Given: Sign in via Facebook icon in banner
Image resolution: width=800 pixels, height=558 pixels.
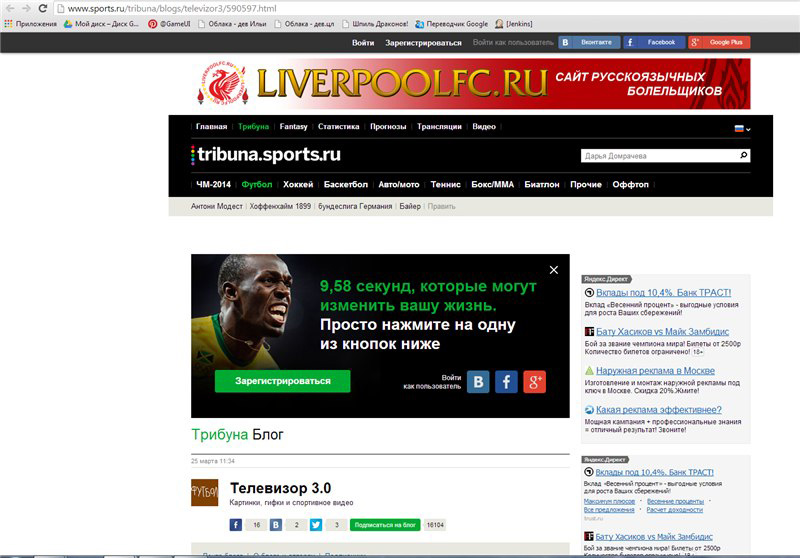Looking at the screenshot, I should 506,382.
